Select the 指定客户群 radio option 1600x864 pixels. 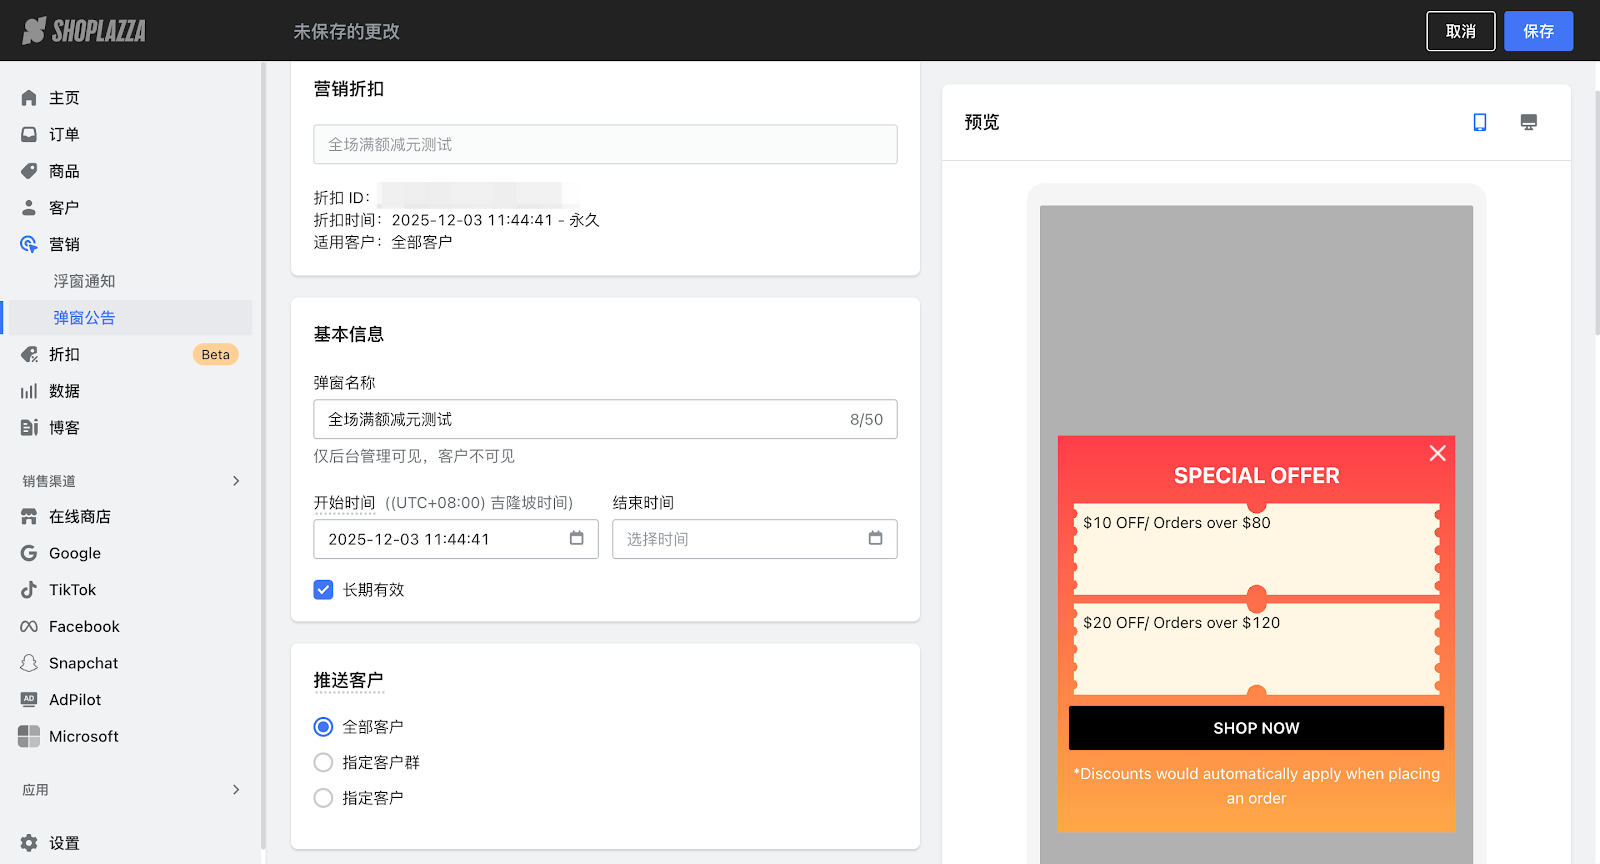[323, 762]
